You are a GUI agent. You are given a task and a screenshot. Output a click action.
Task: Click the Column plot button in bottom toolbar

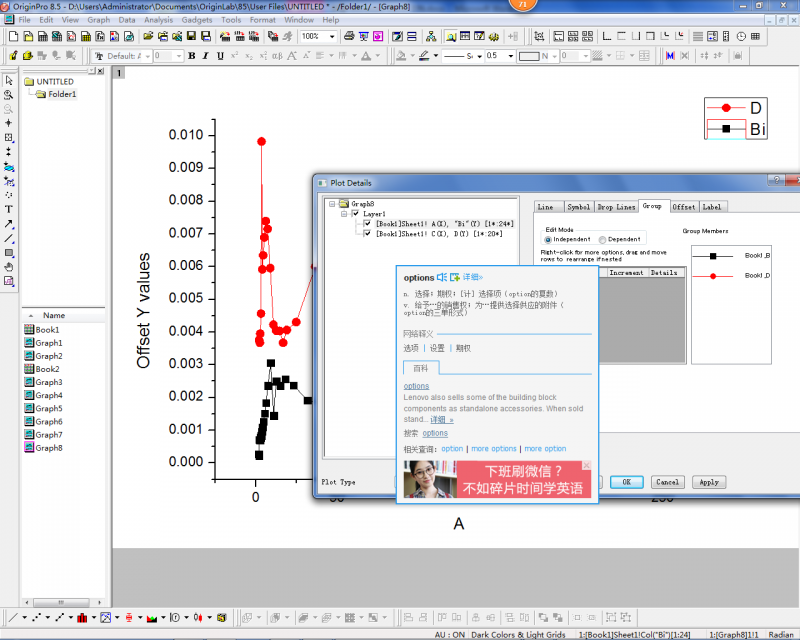[82, 618]
